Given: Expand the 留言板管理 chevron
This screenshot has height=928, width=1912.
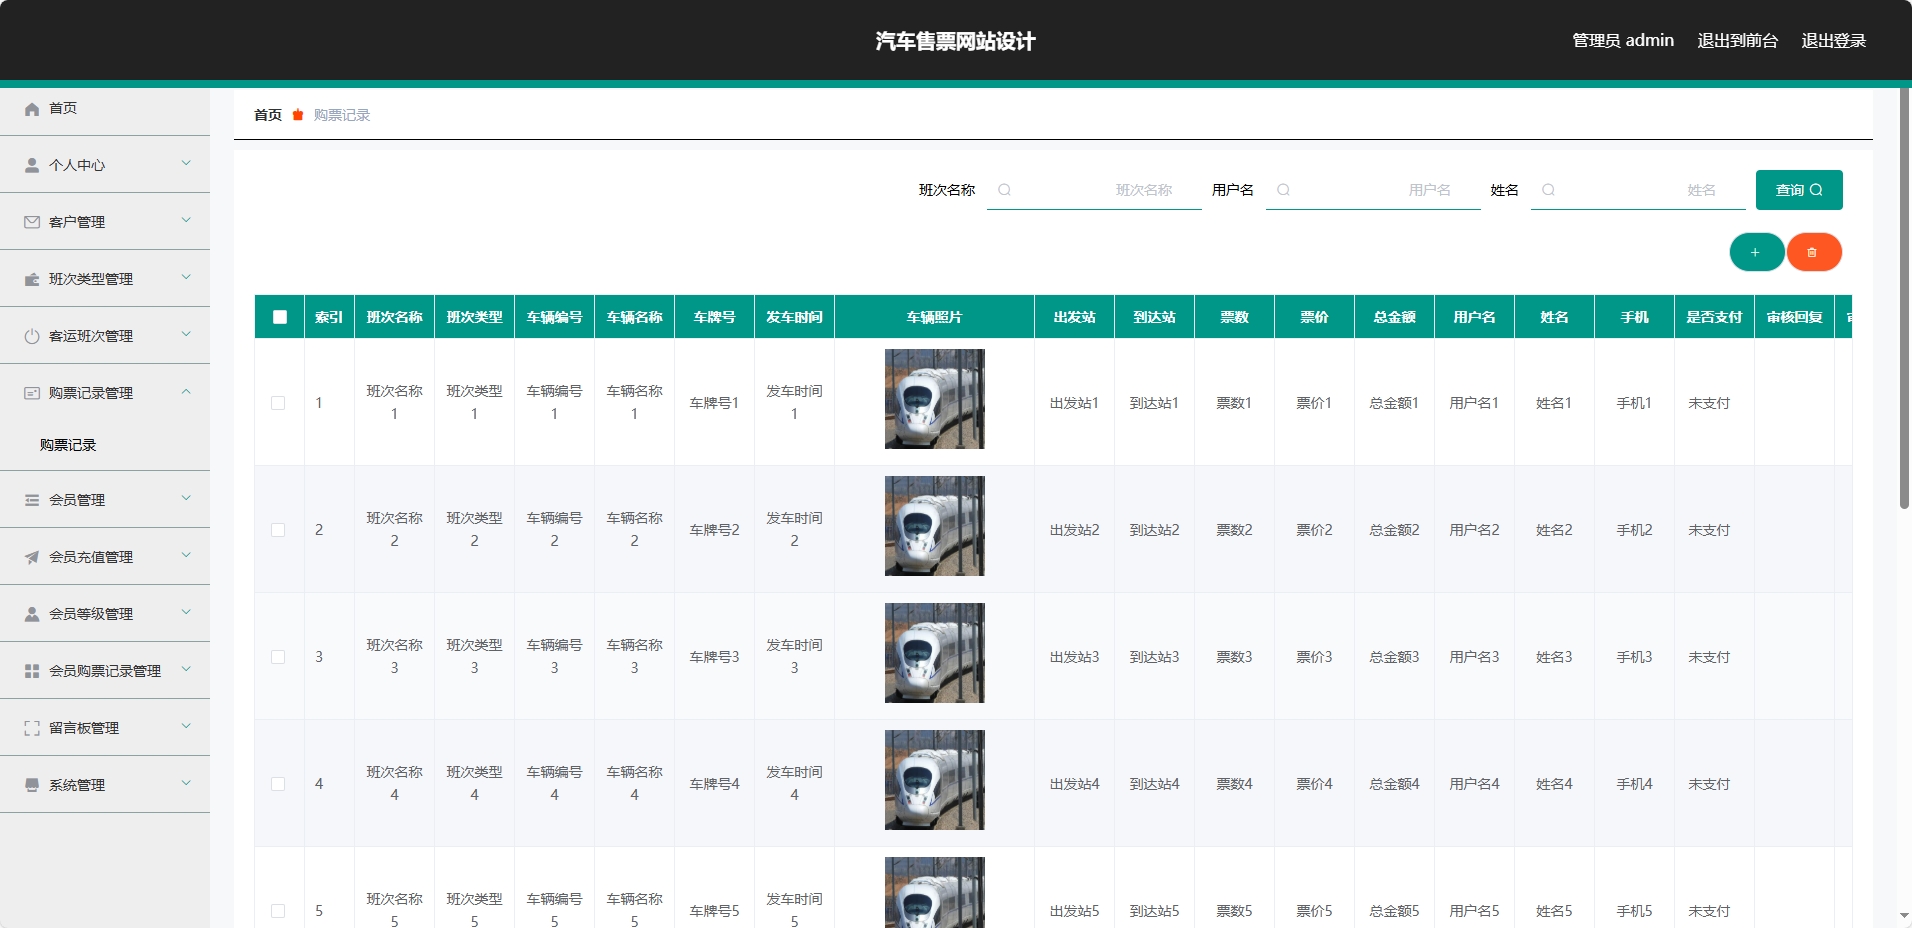Looking at the screenshot, I should click(x=186, y=727).
